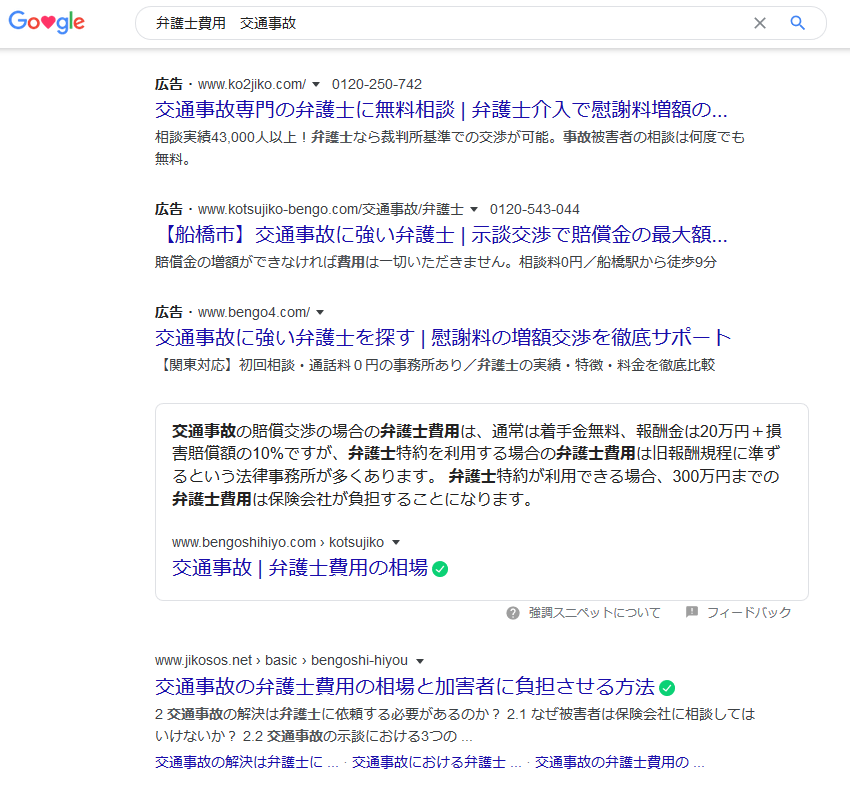Click the フィードバック link
Screen dimensions: 850x798
point(749,613)
